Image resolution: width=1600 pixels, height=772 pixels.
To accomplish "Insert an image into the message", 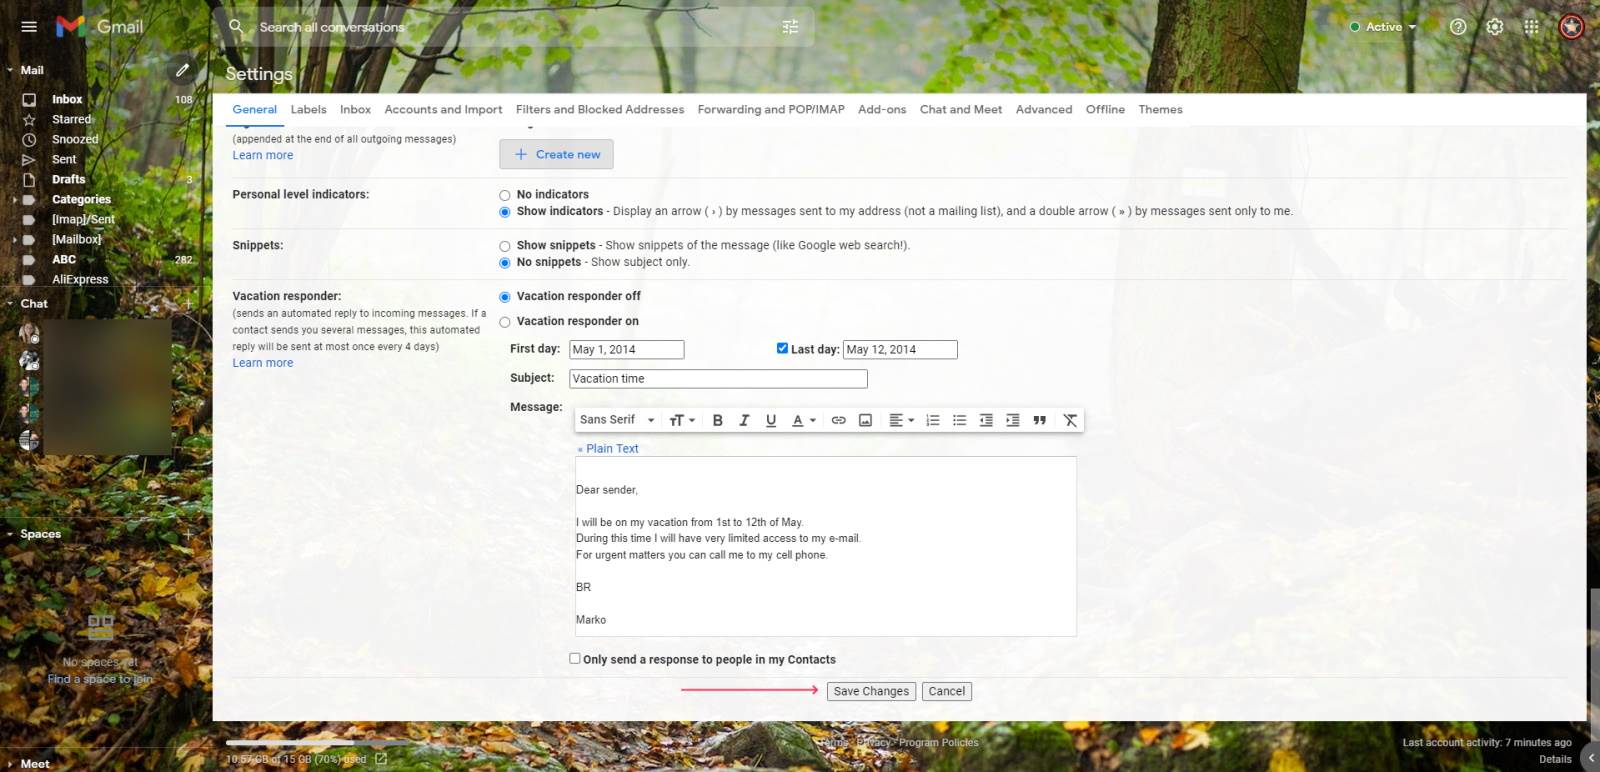I will [x=865, y=421].
